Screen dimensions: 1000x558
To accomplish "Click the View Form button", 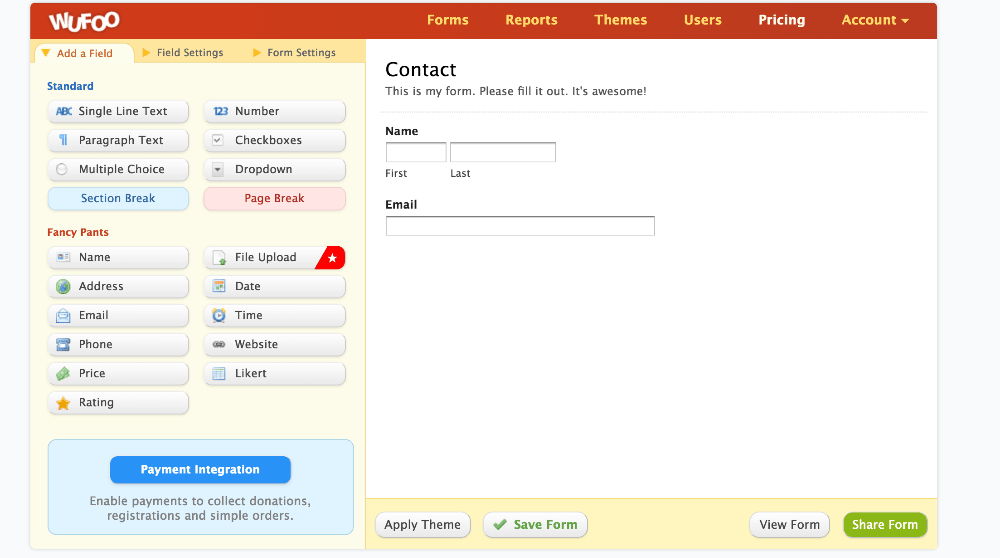I will (x=790, y=525).
